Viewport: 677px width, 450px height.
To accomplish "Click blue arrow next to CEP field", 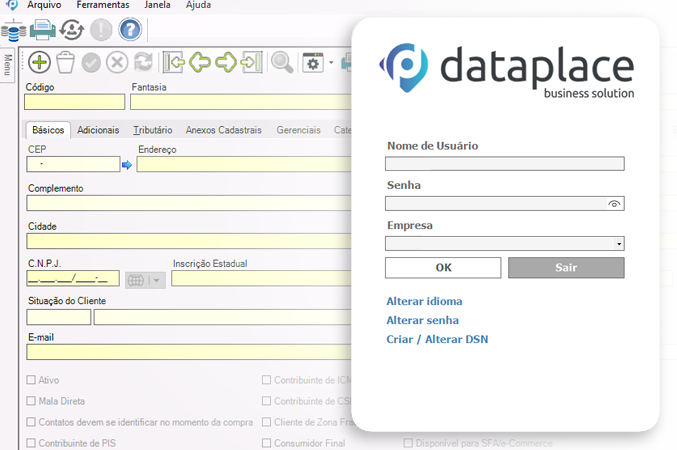I will click(127, 165).
